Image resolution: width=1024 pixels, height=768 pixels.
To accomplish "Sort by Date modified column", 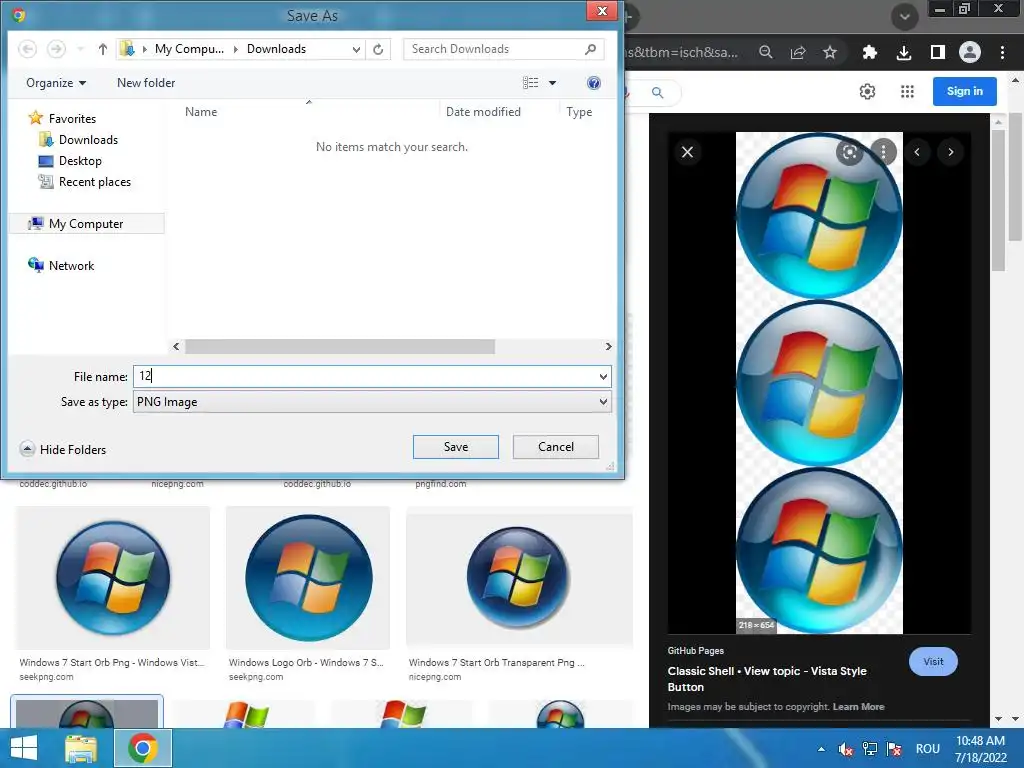I will 483,112.
